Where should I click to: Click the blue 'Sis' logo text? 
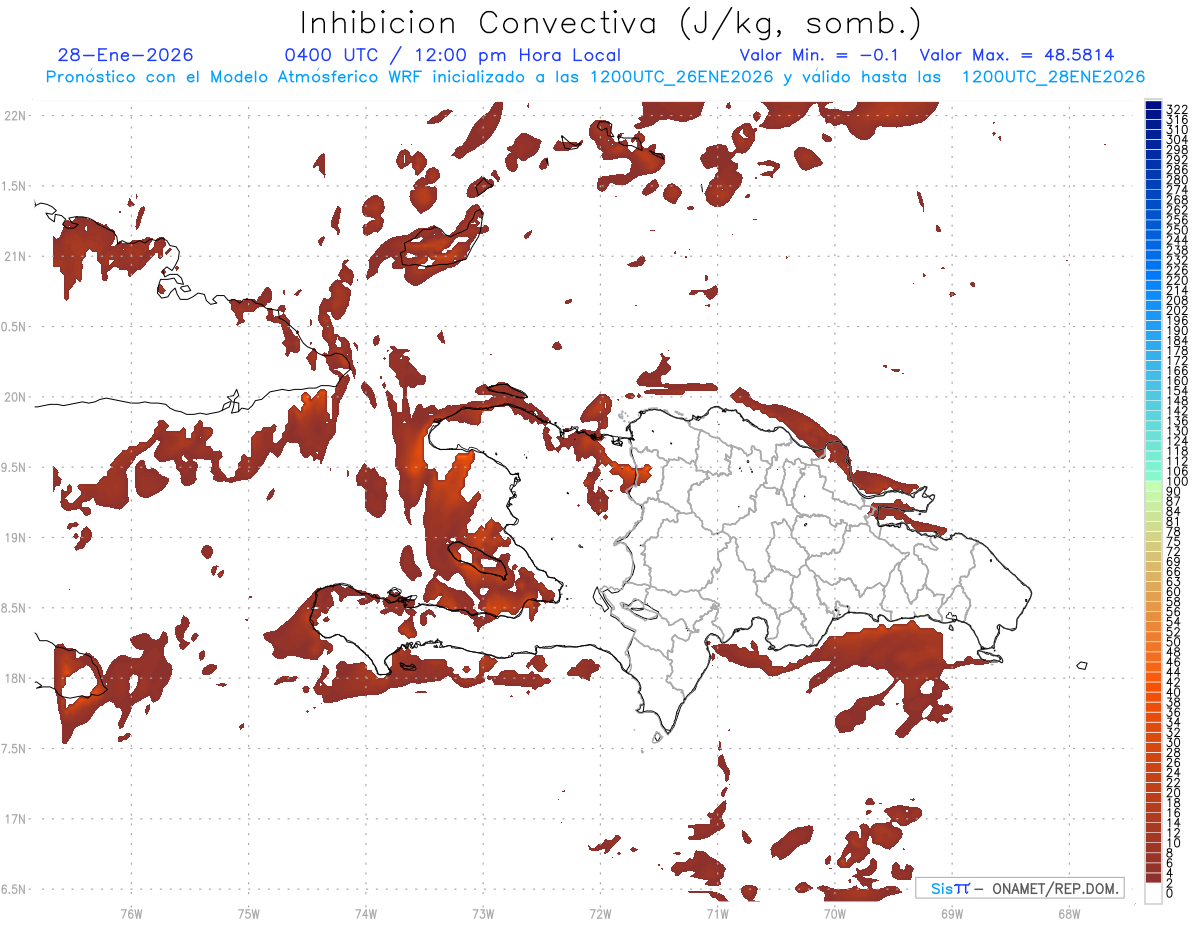[942, 888]
